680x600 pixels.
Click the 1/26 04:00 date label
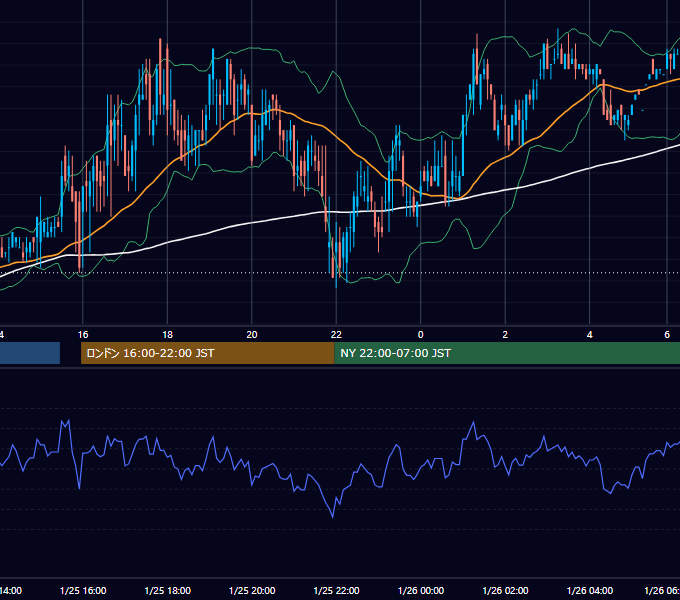[590, 590]
